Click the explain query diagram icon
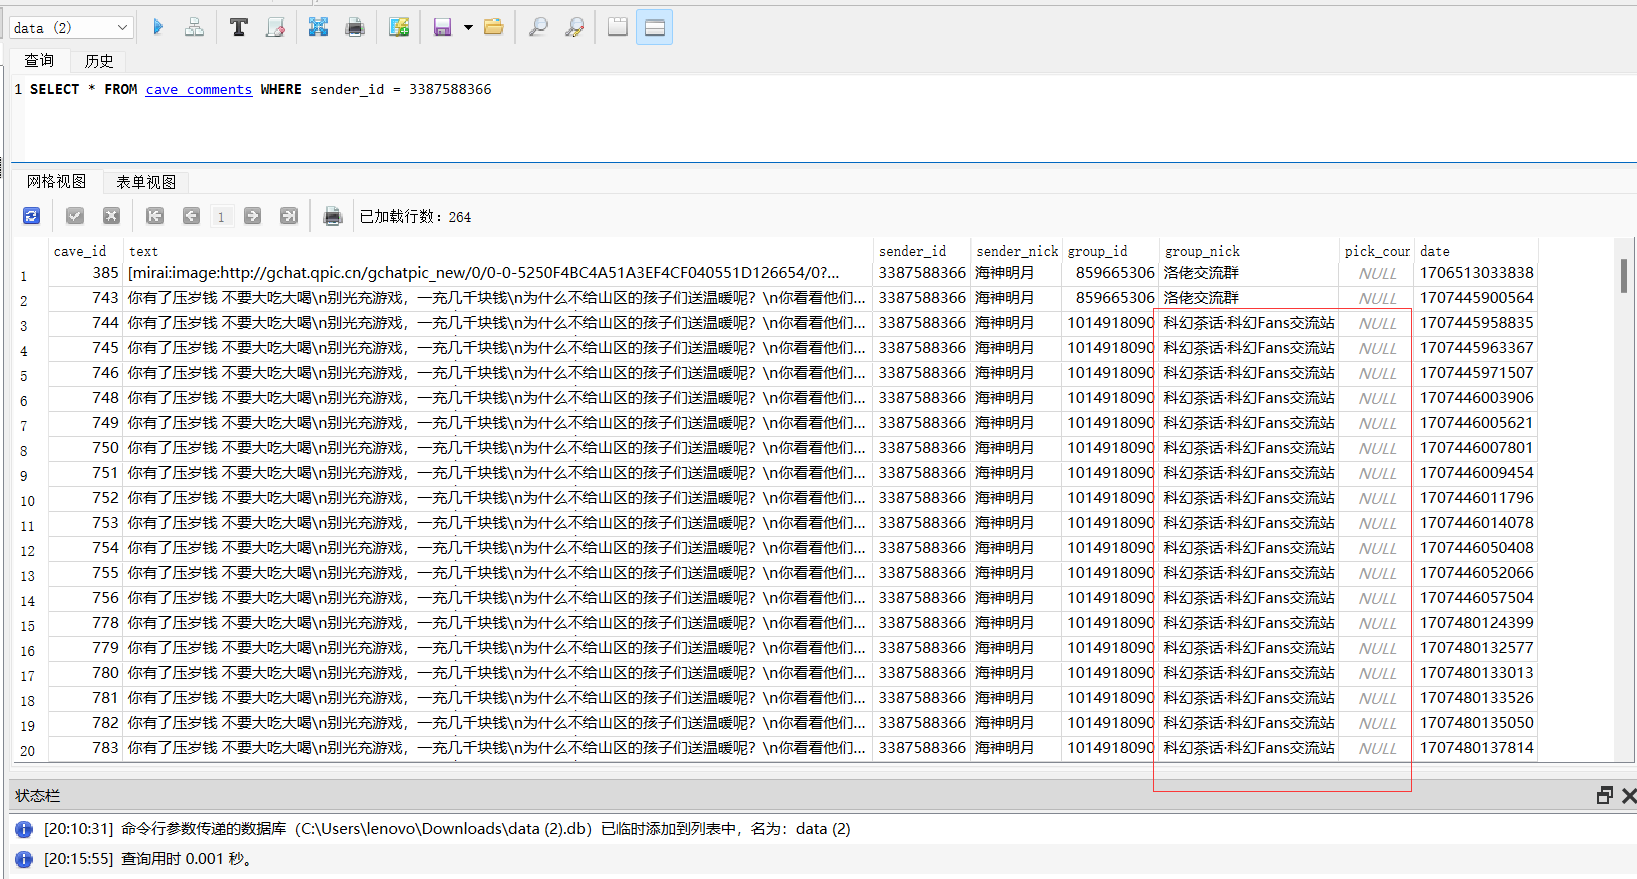 point(194,27)
